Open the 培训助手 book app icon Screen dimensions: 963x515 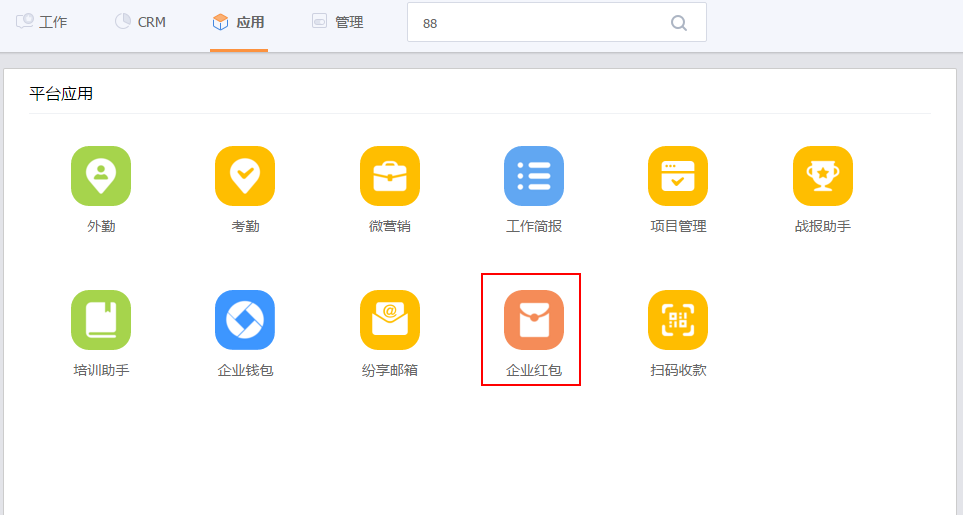click(x=101, y=320)
